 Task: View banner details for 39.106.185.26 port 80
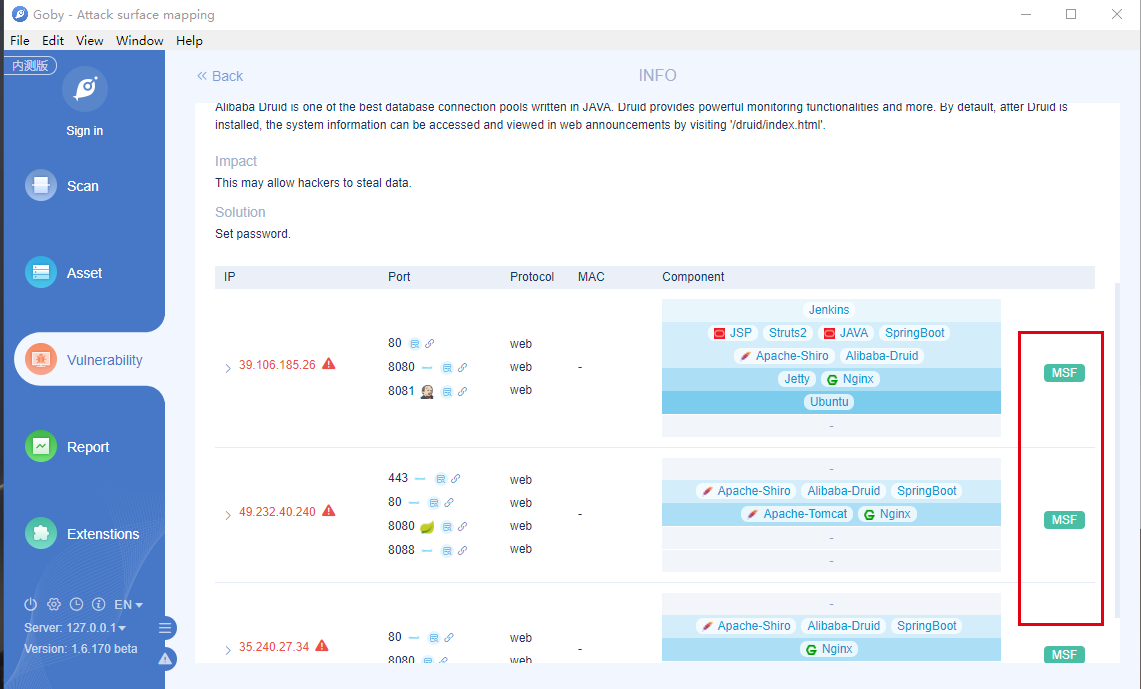pyautogui.click(x=415, y=344)
